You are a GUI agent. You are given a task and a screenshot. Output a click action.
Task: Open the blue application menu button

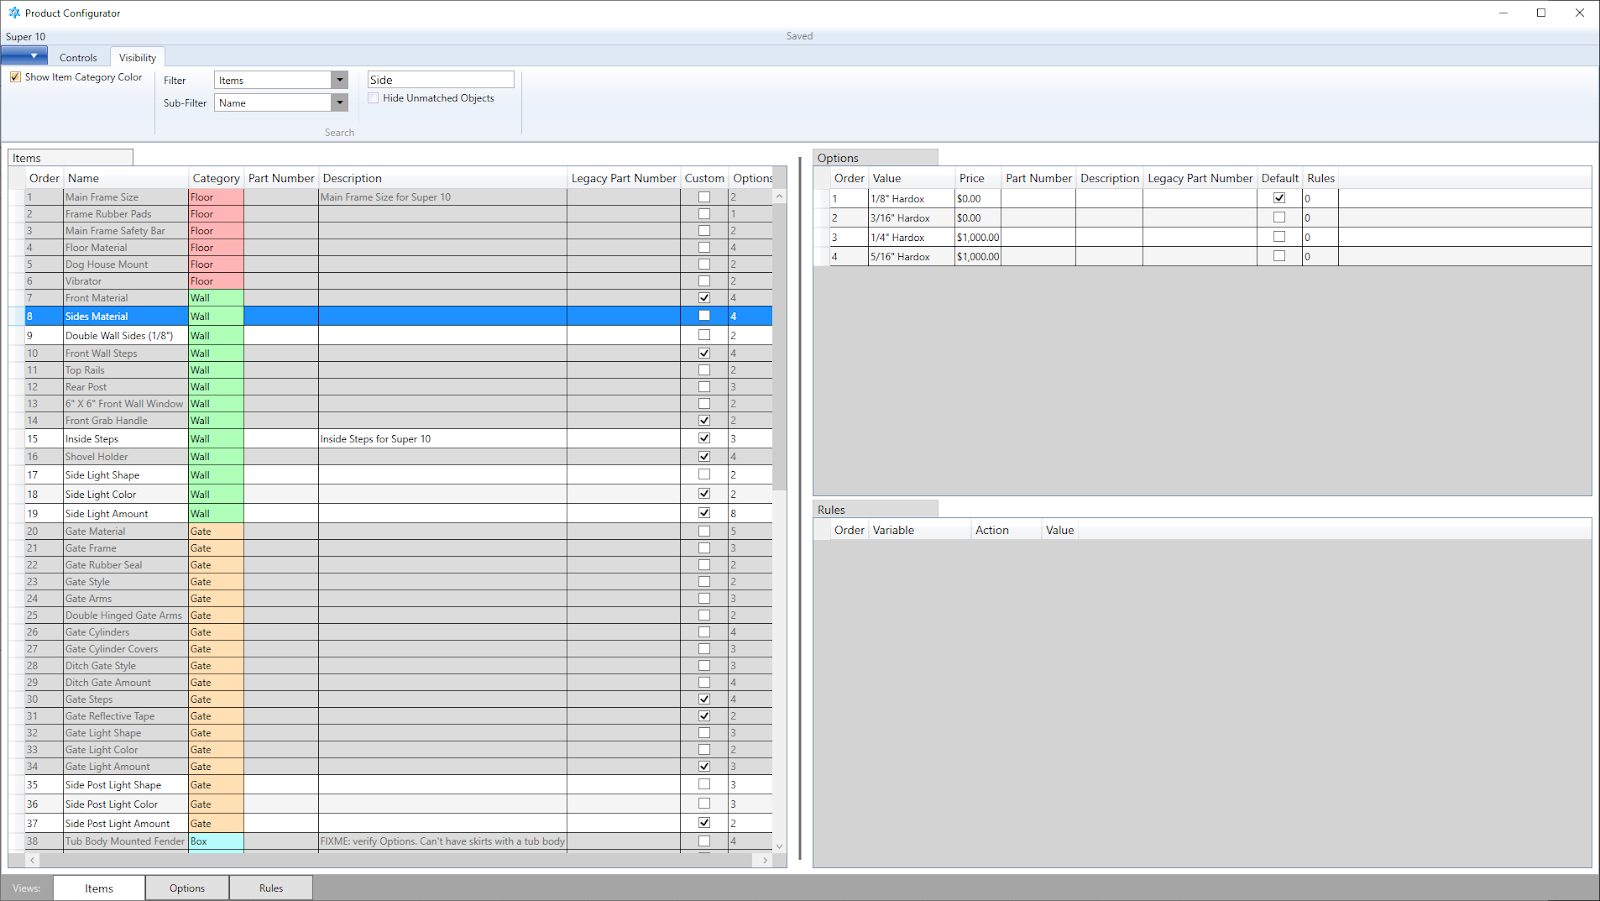point(24,57)
